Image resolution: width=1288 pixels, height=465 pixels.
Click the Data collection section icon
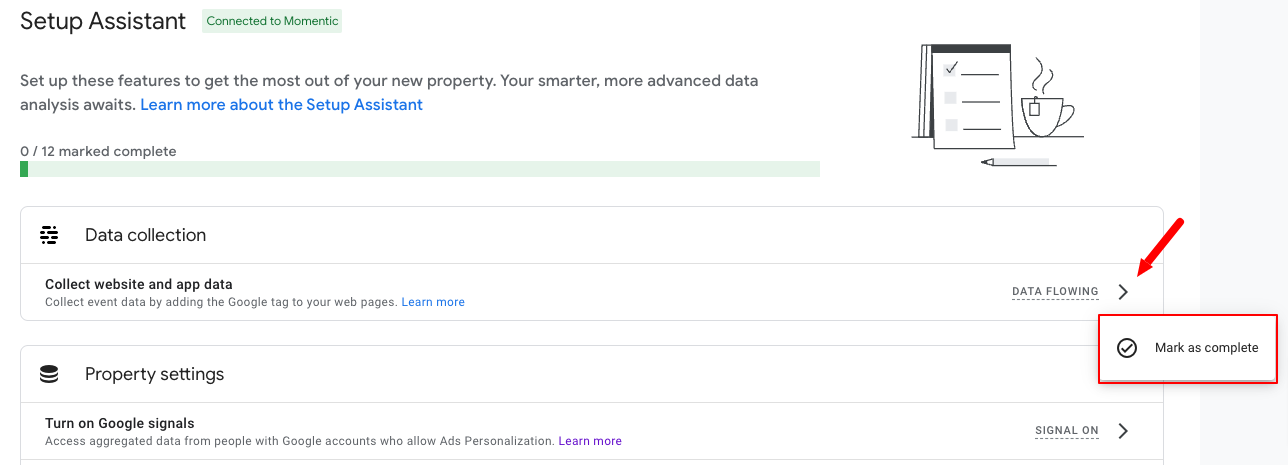pyautogui.click(x=49, y=235)
